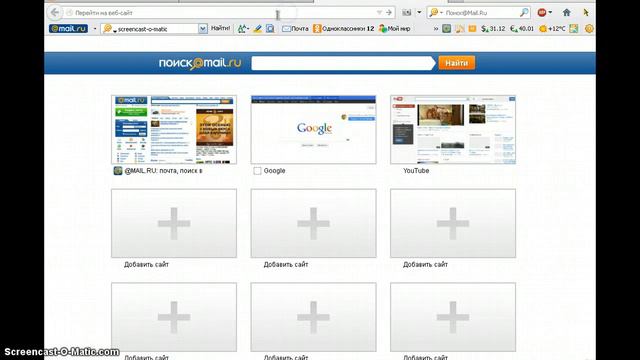The width and height of the screenshot is (640, 360).
Task: Click the Найти! toolbar button
Action: pos(220,29)
